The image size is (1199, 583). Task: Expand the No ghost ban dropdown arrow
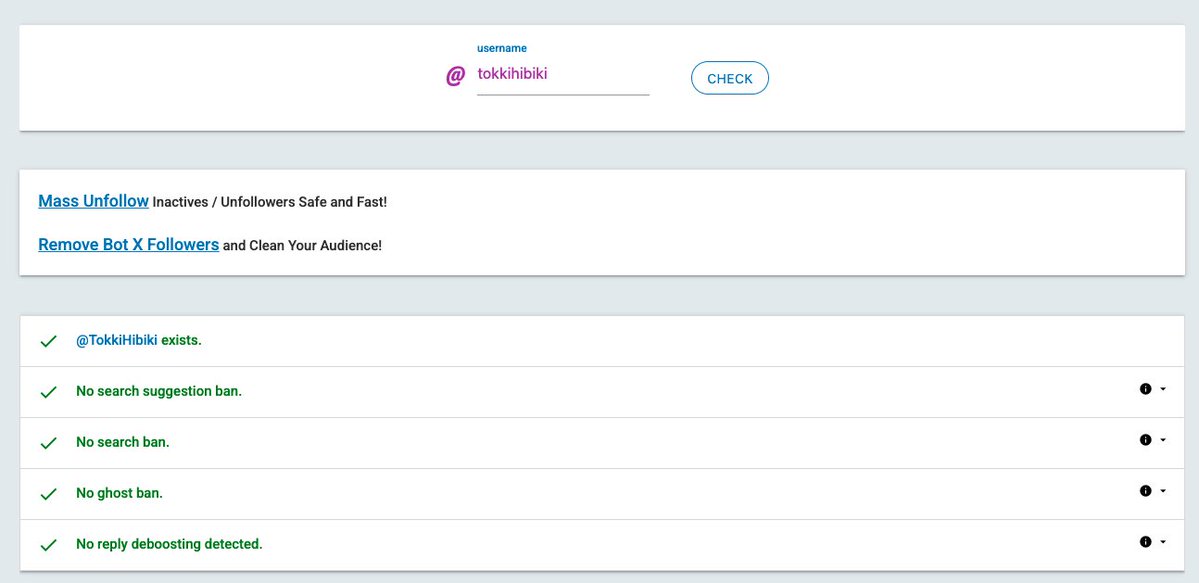point(1163,491)
